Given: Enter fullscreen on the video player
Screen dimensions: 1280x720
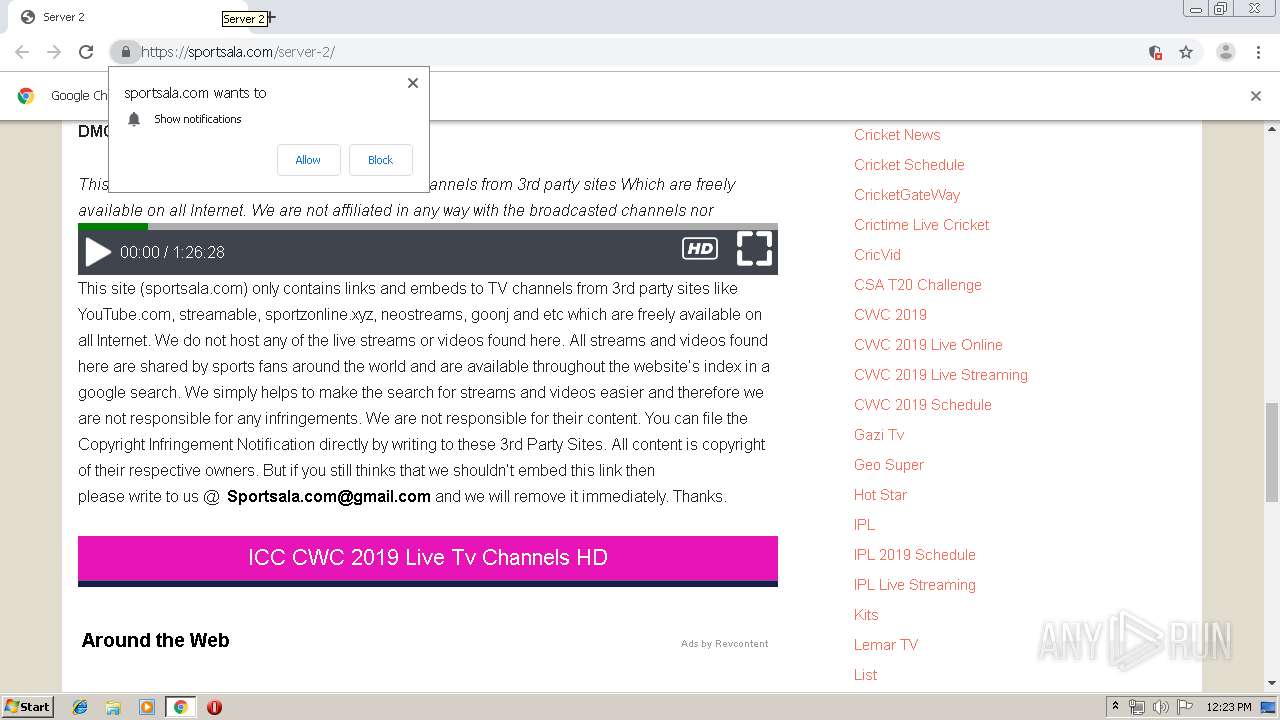Looking at the screenshot, I should [x=754, y=249].
